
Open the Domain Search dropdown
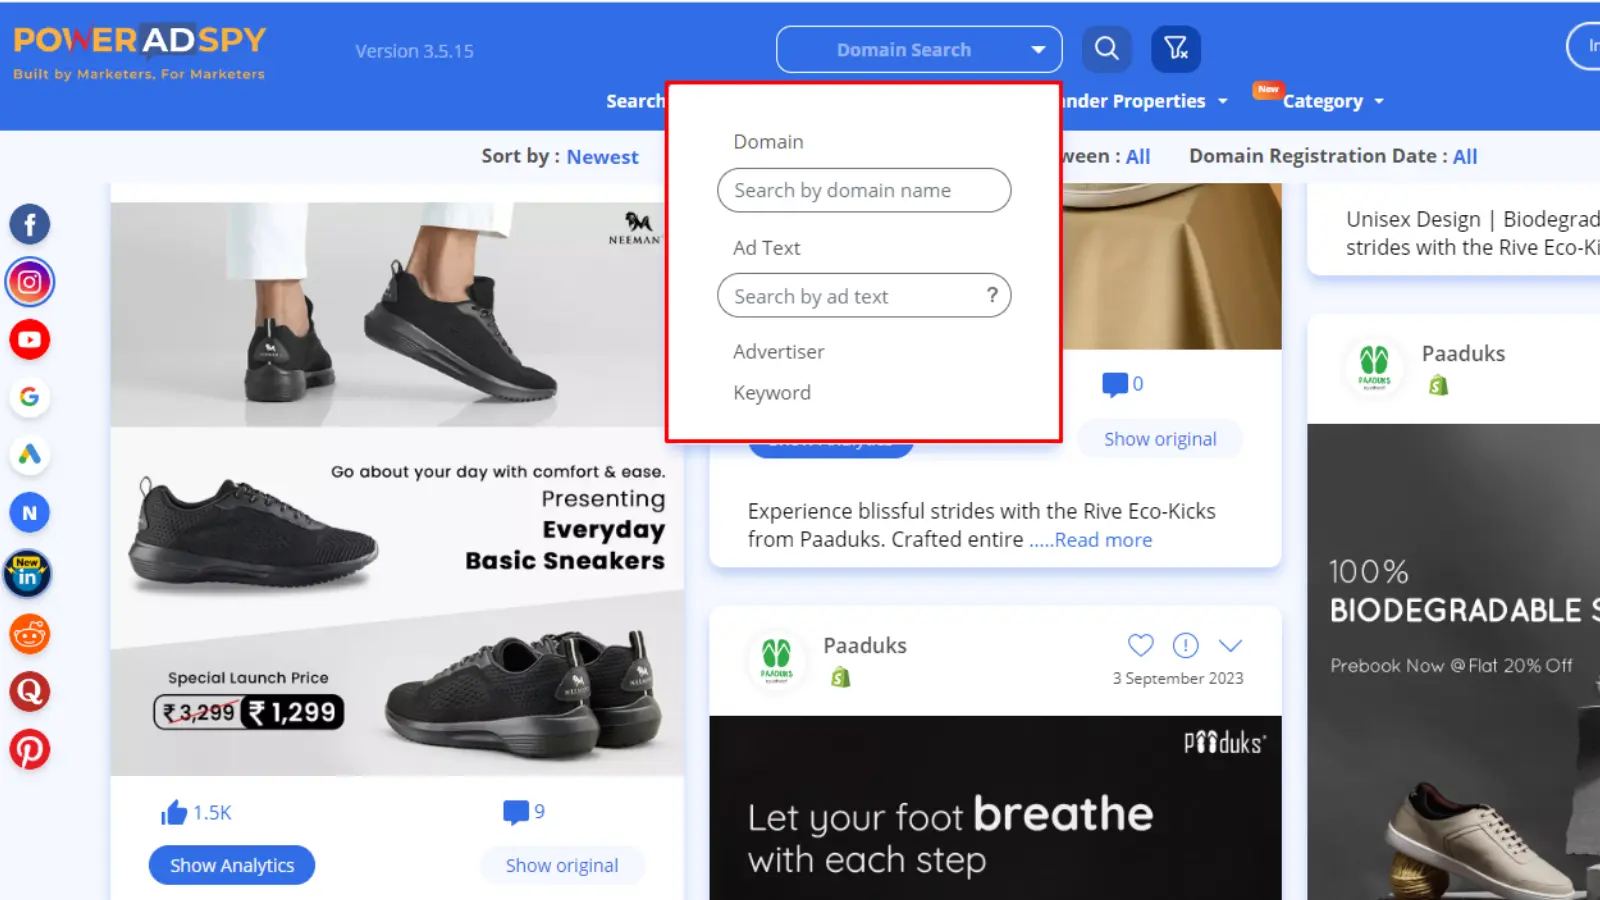[919, 49]
